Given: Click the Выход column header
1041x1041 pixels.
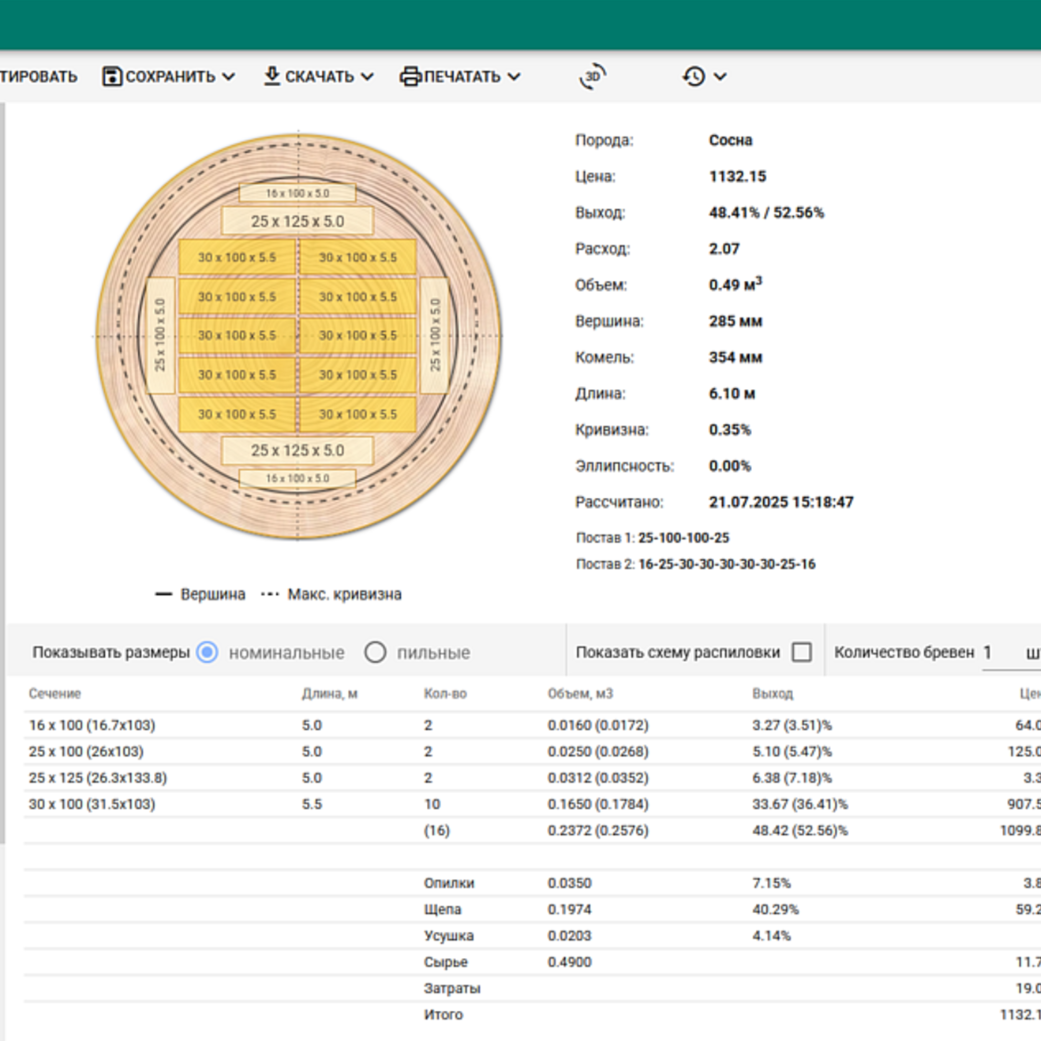Looking at the screenshot, I should click(772, 693).
